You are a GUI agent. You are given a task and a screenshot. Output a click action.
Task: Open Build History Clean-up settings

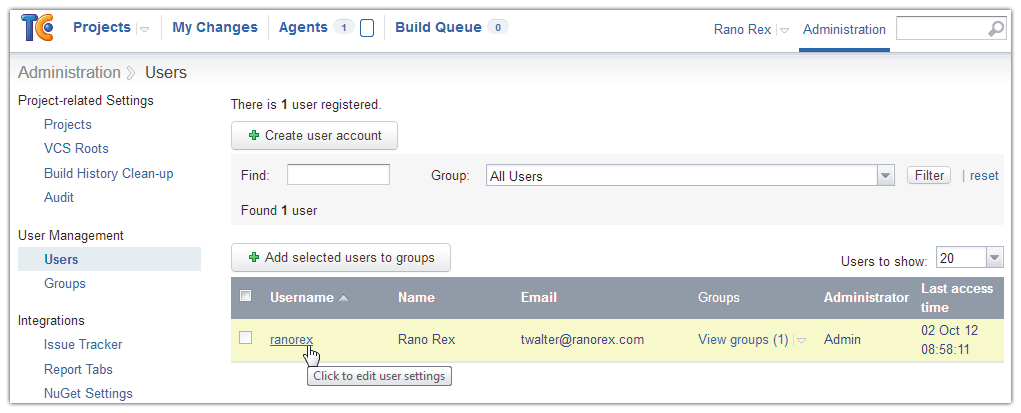click(x=109, y=173)
